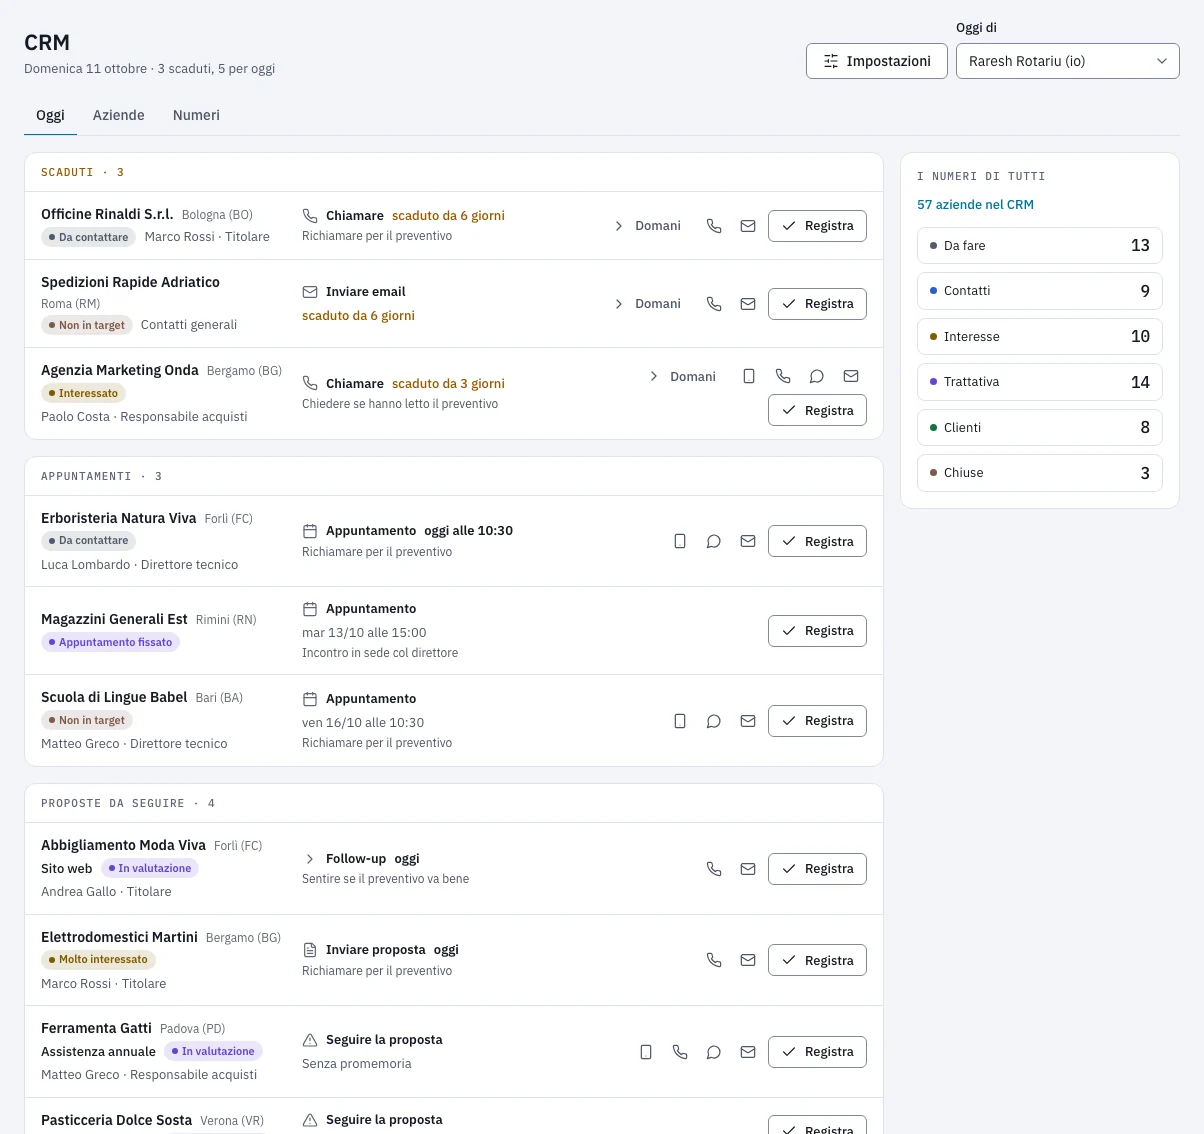Click Registra for Spedizioni Rapide Adriatico
This screenshot has height=1134, width=1204.
click(817, 304)
